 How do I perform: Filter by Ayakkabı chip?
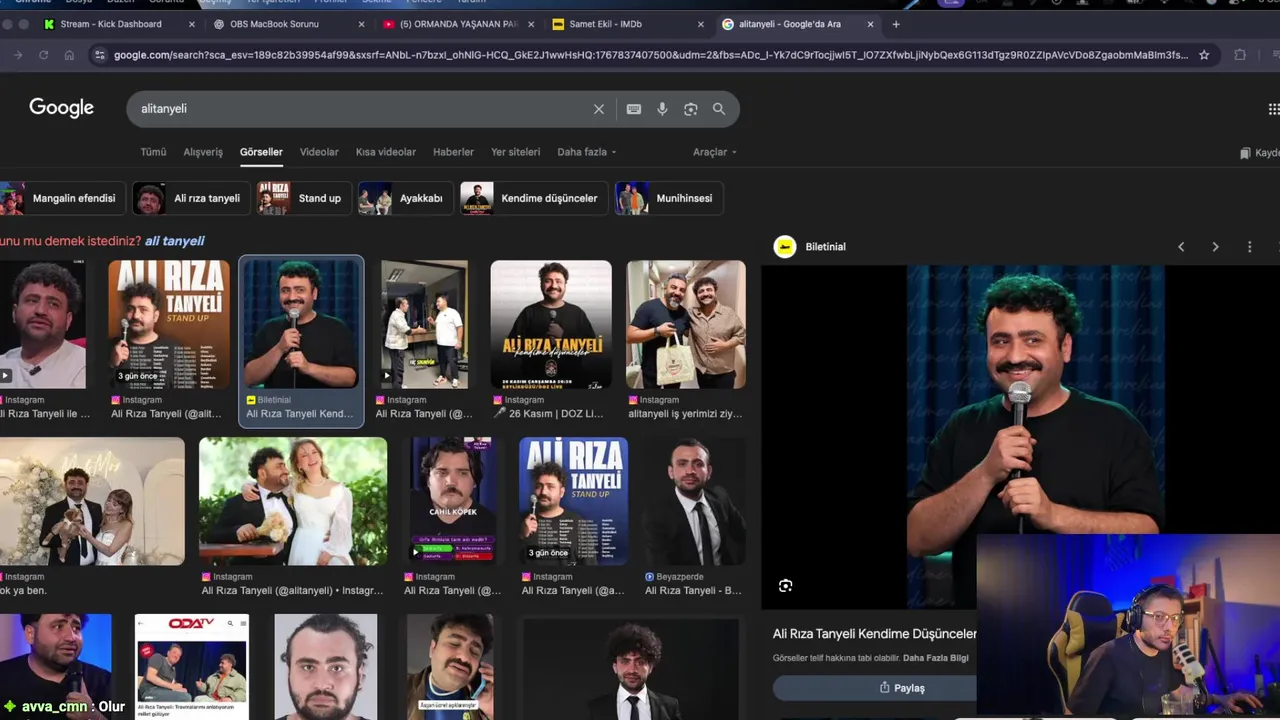405,198
